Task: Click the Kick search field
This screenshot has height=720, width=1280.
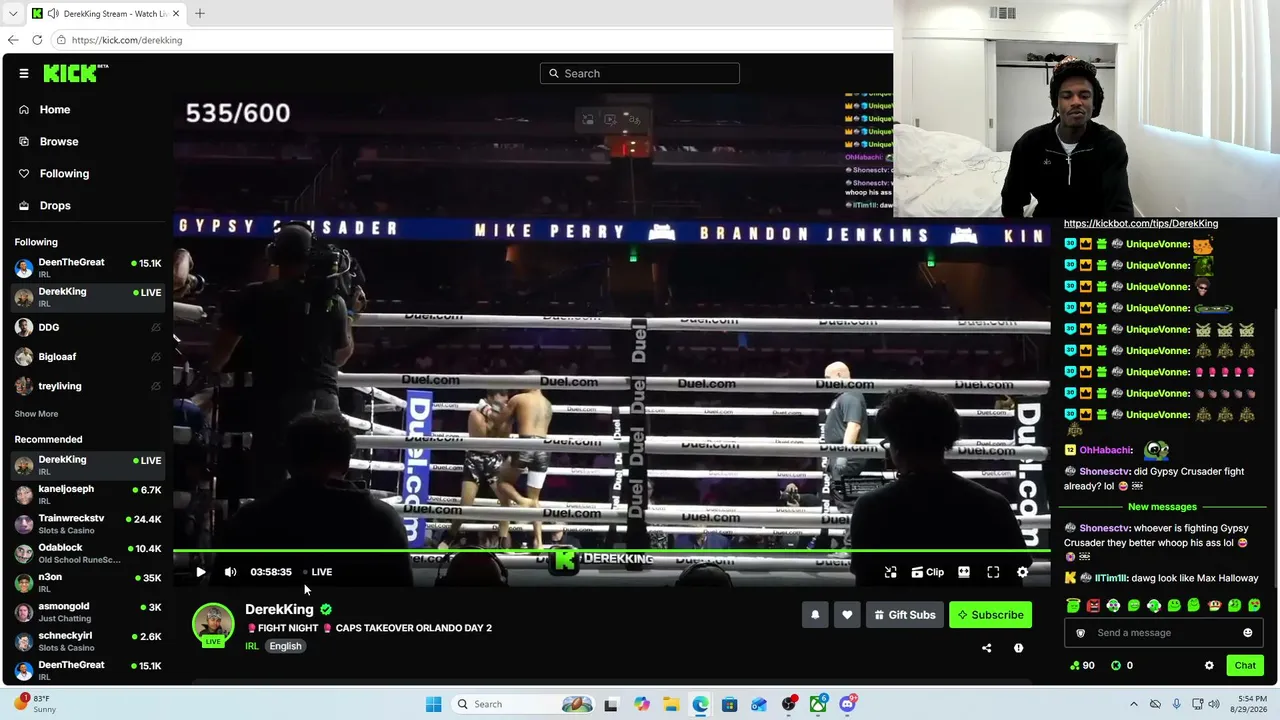Action: 640,73
